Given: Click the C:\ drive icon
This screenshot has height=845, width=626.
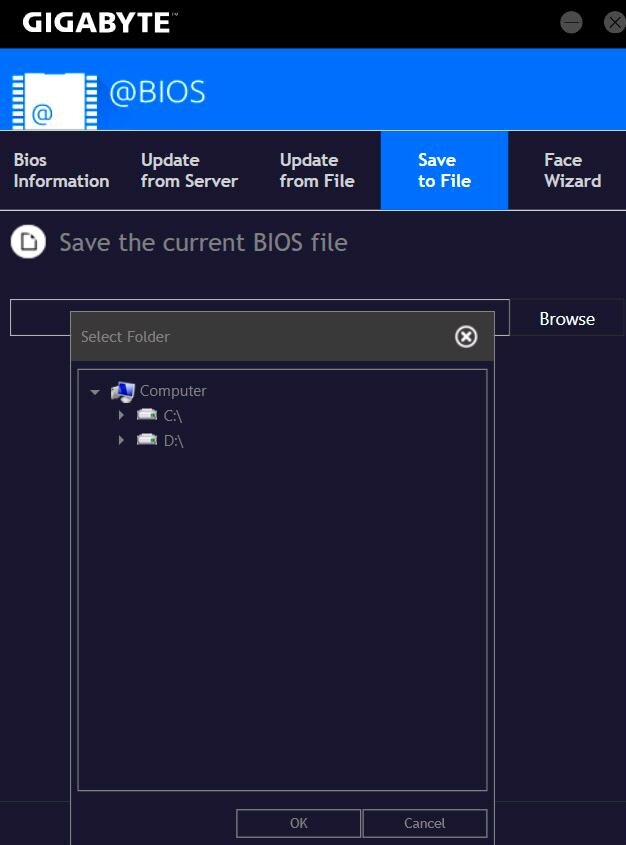Looking at the screenshot, I should [147, 414].
